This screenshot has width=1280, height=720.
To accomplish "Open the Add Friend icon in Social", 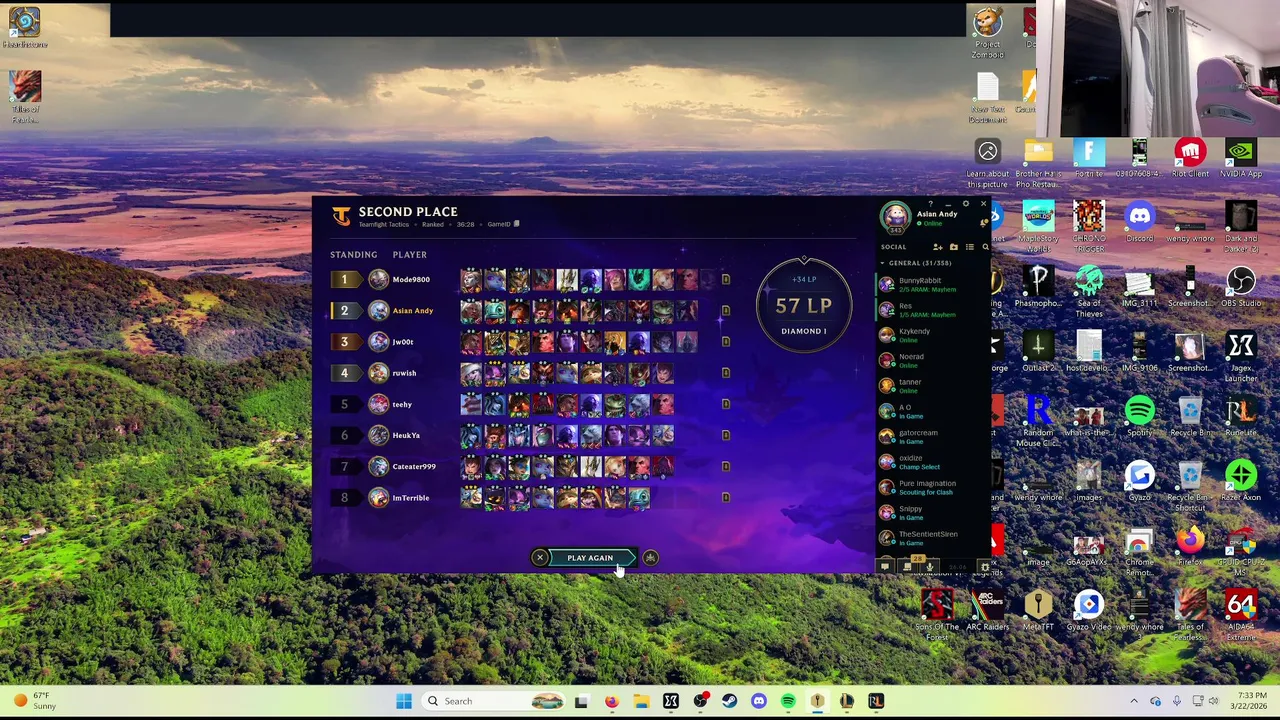I will coord(938,247).
